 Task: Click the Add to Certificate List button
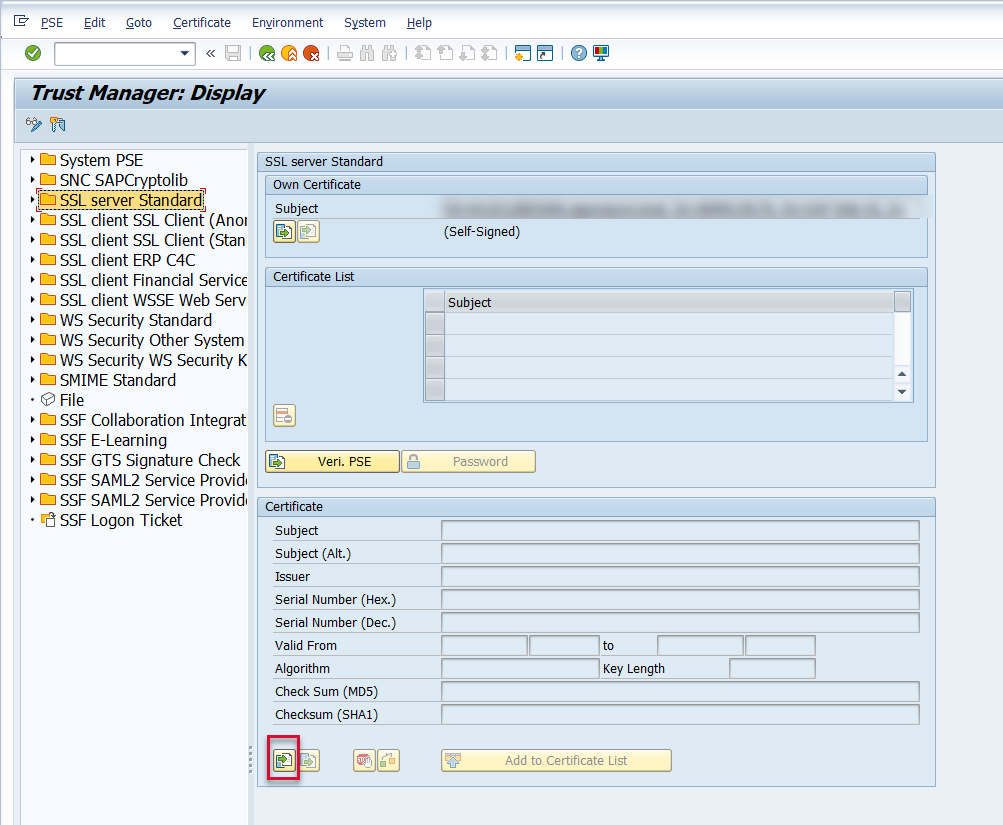[x=556, y=760]
